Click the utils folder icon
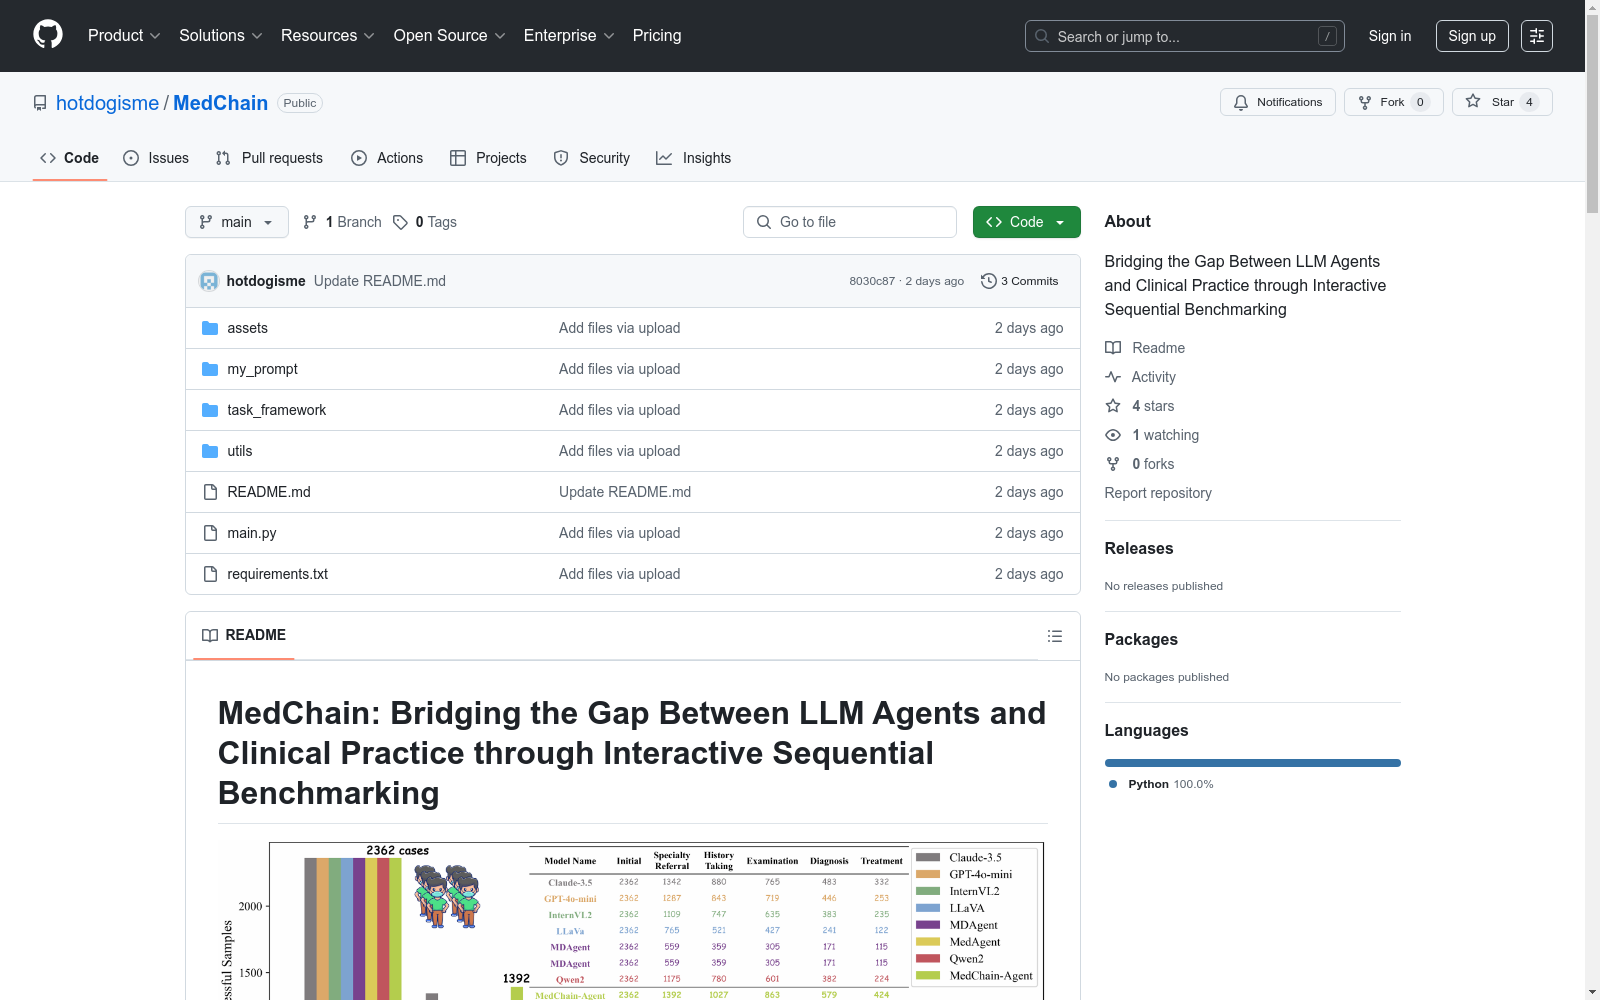 pos(210,451)
